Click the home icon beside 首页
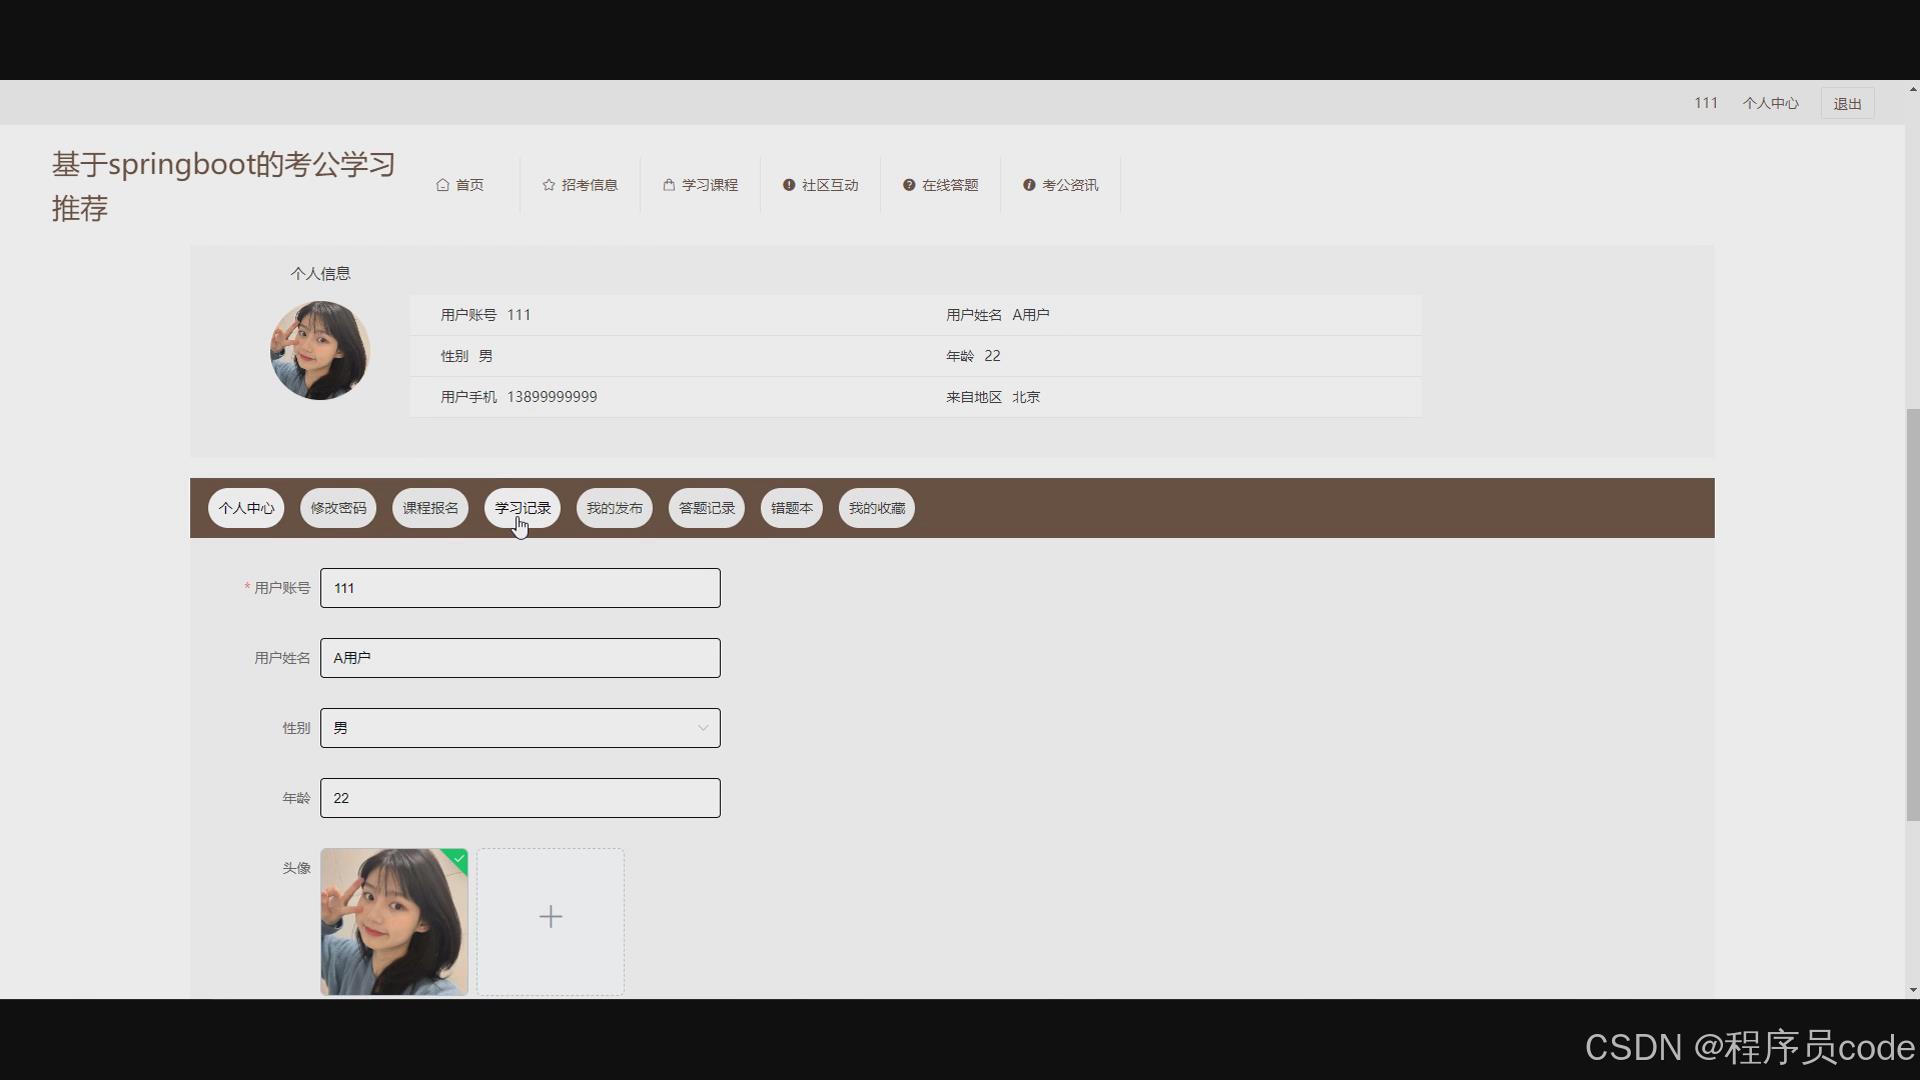This screenshot has height=1080, width=1920. coord(442,185)
